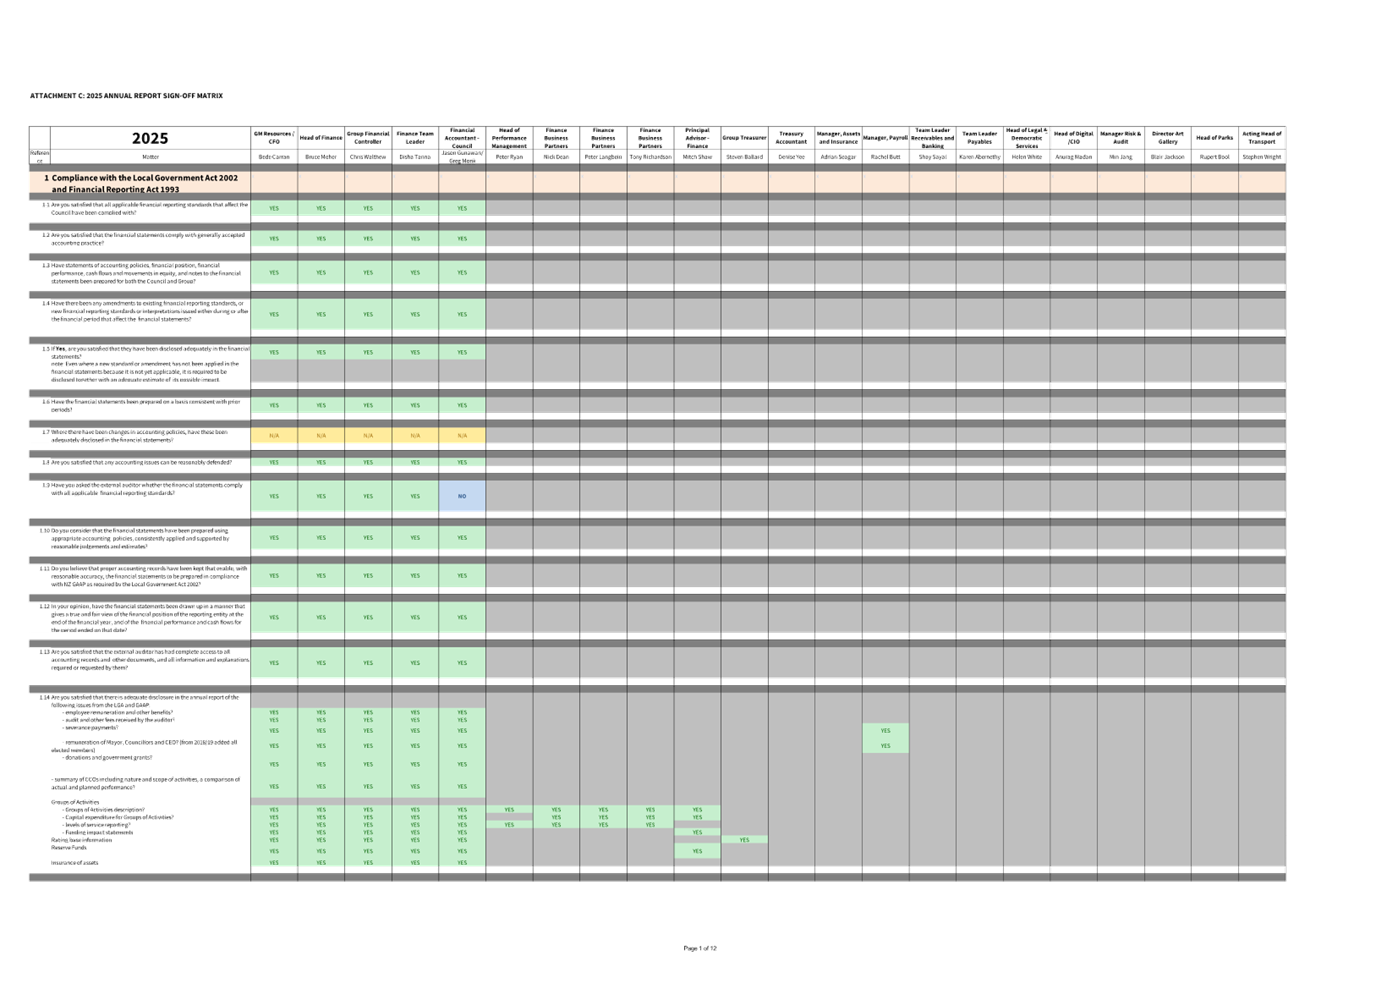Select the section 1 Compliance heading text
The height and width of the screenshot is (989, 1398).
click(145, 183)
